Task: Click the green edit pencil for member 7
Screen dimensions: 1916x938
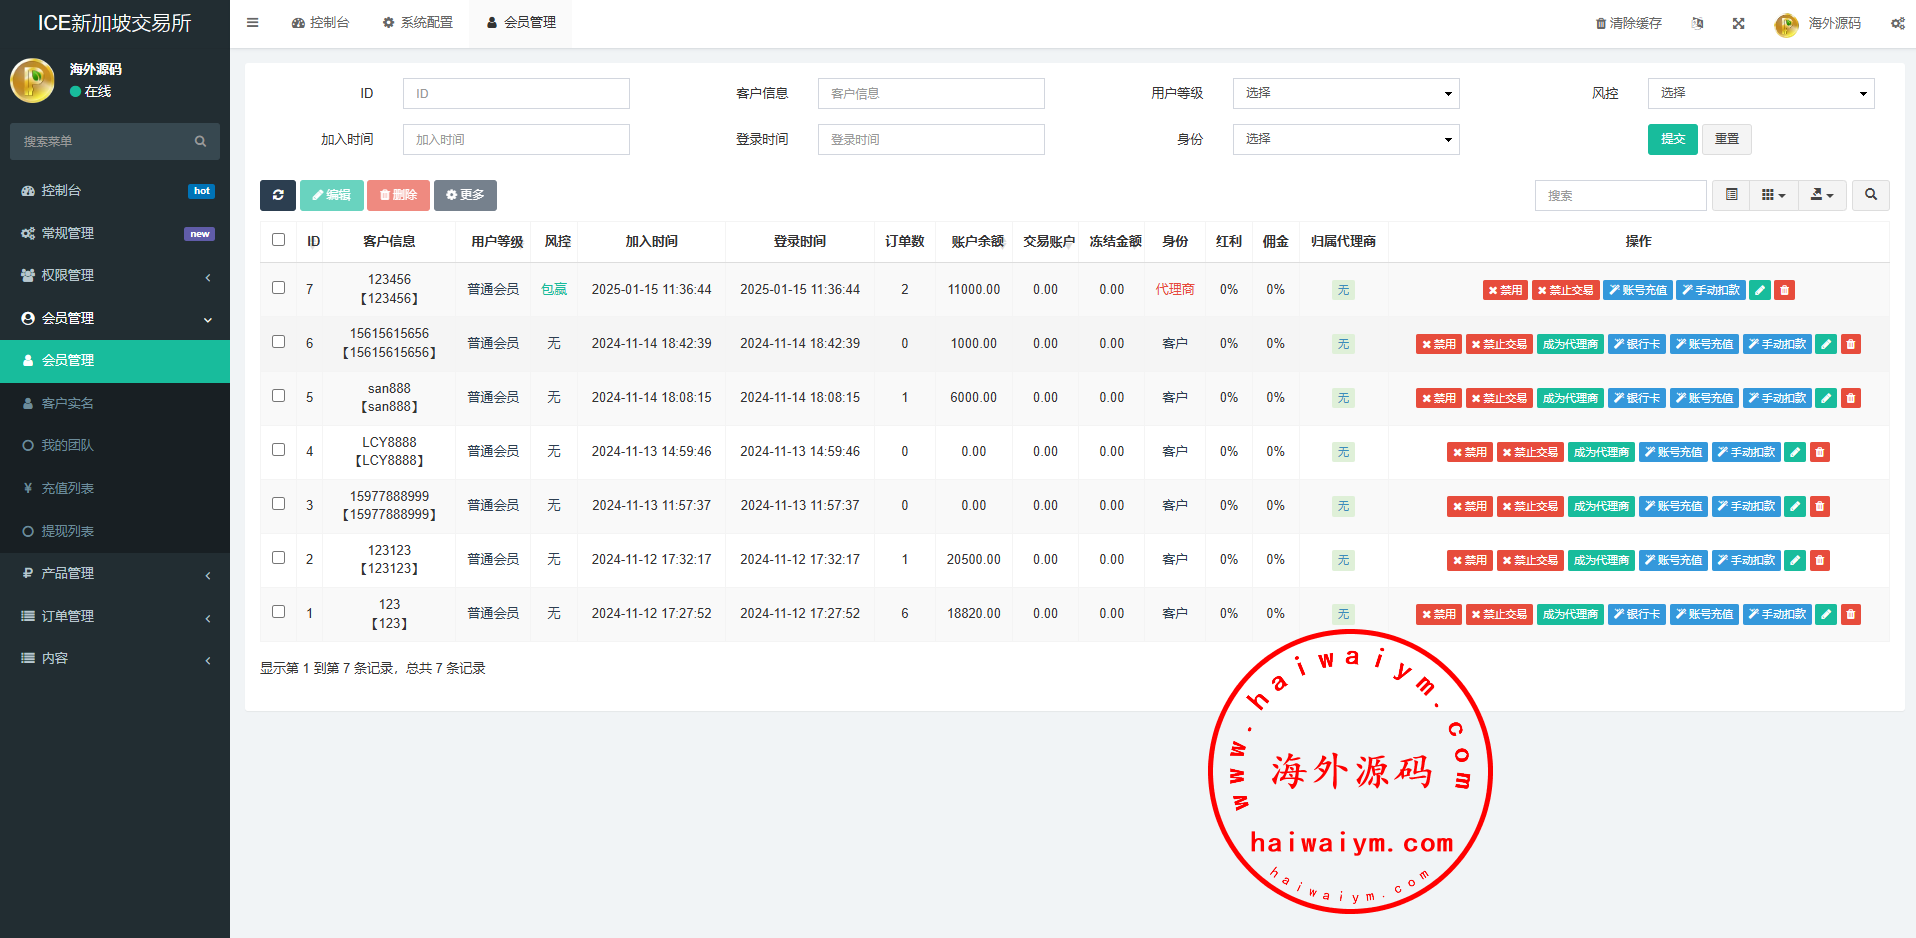Action: click(1760, 290)
